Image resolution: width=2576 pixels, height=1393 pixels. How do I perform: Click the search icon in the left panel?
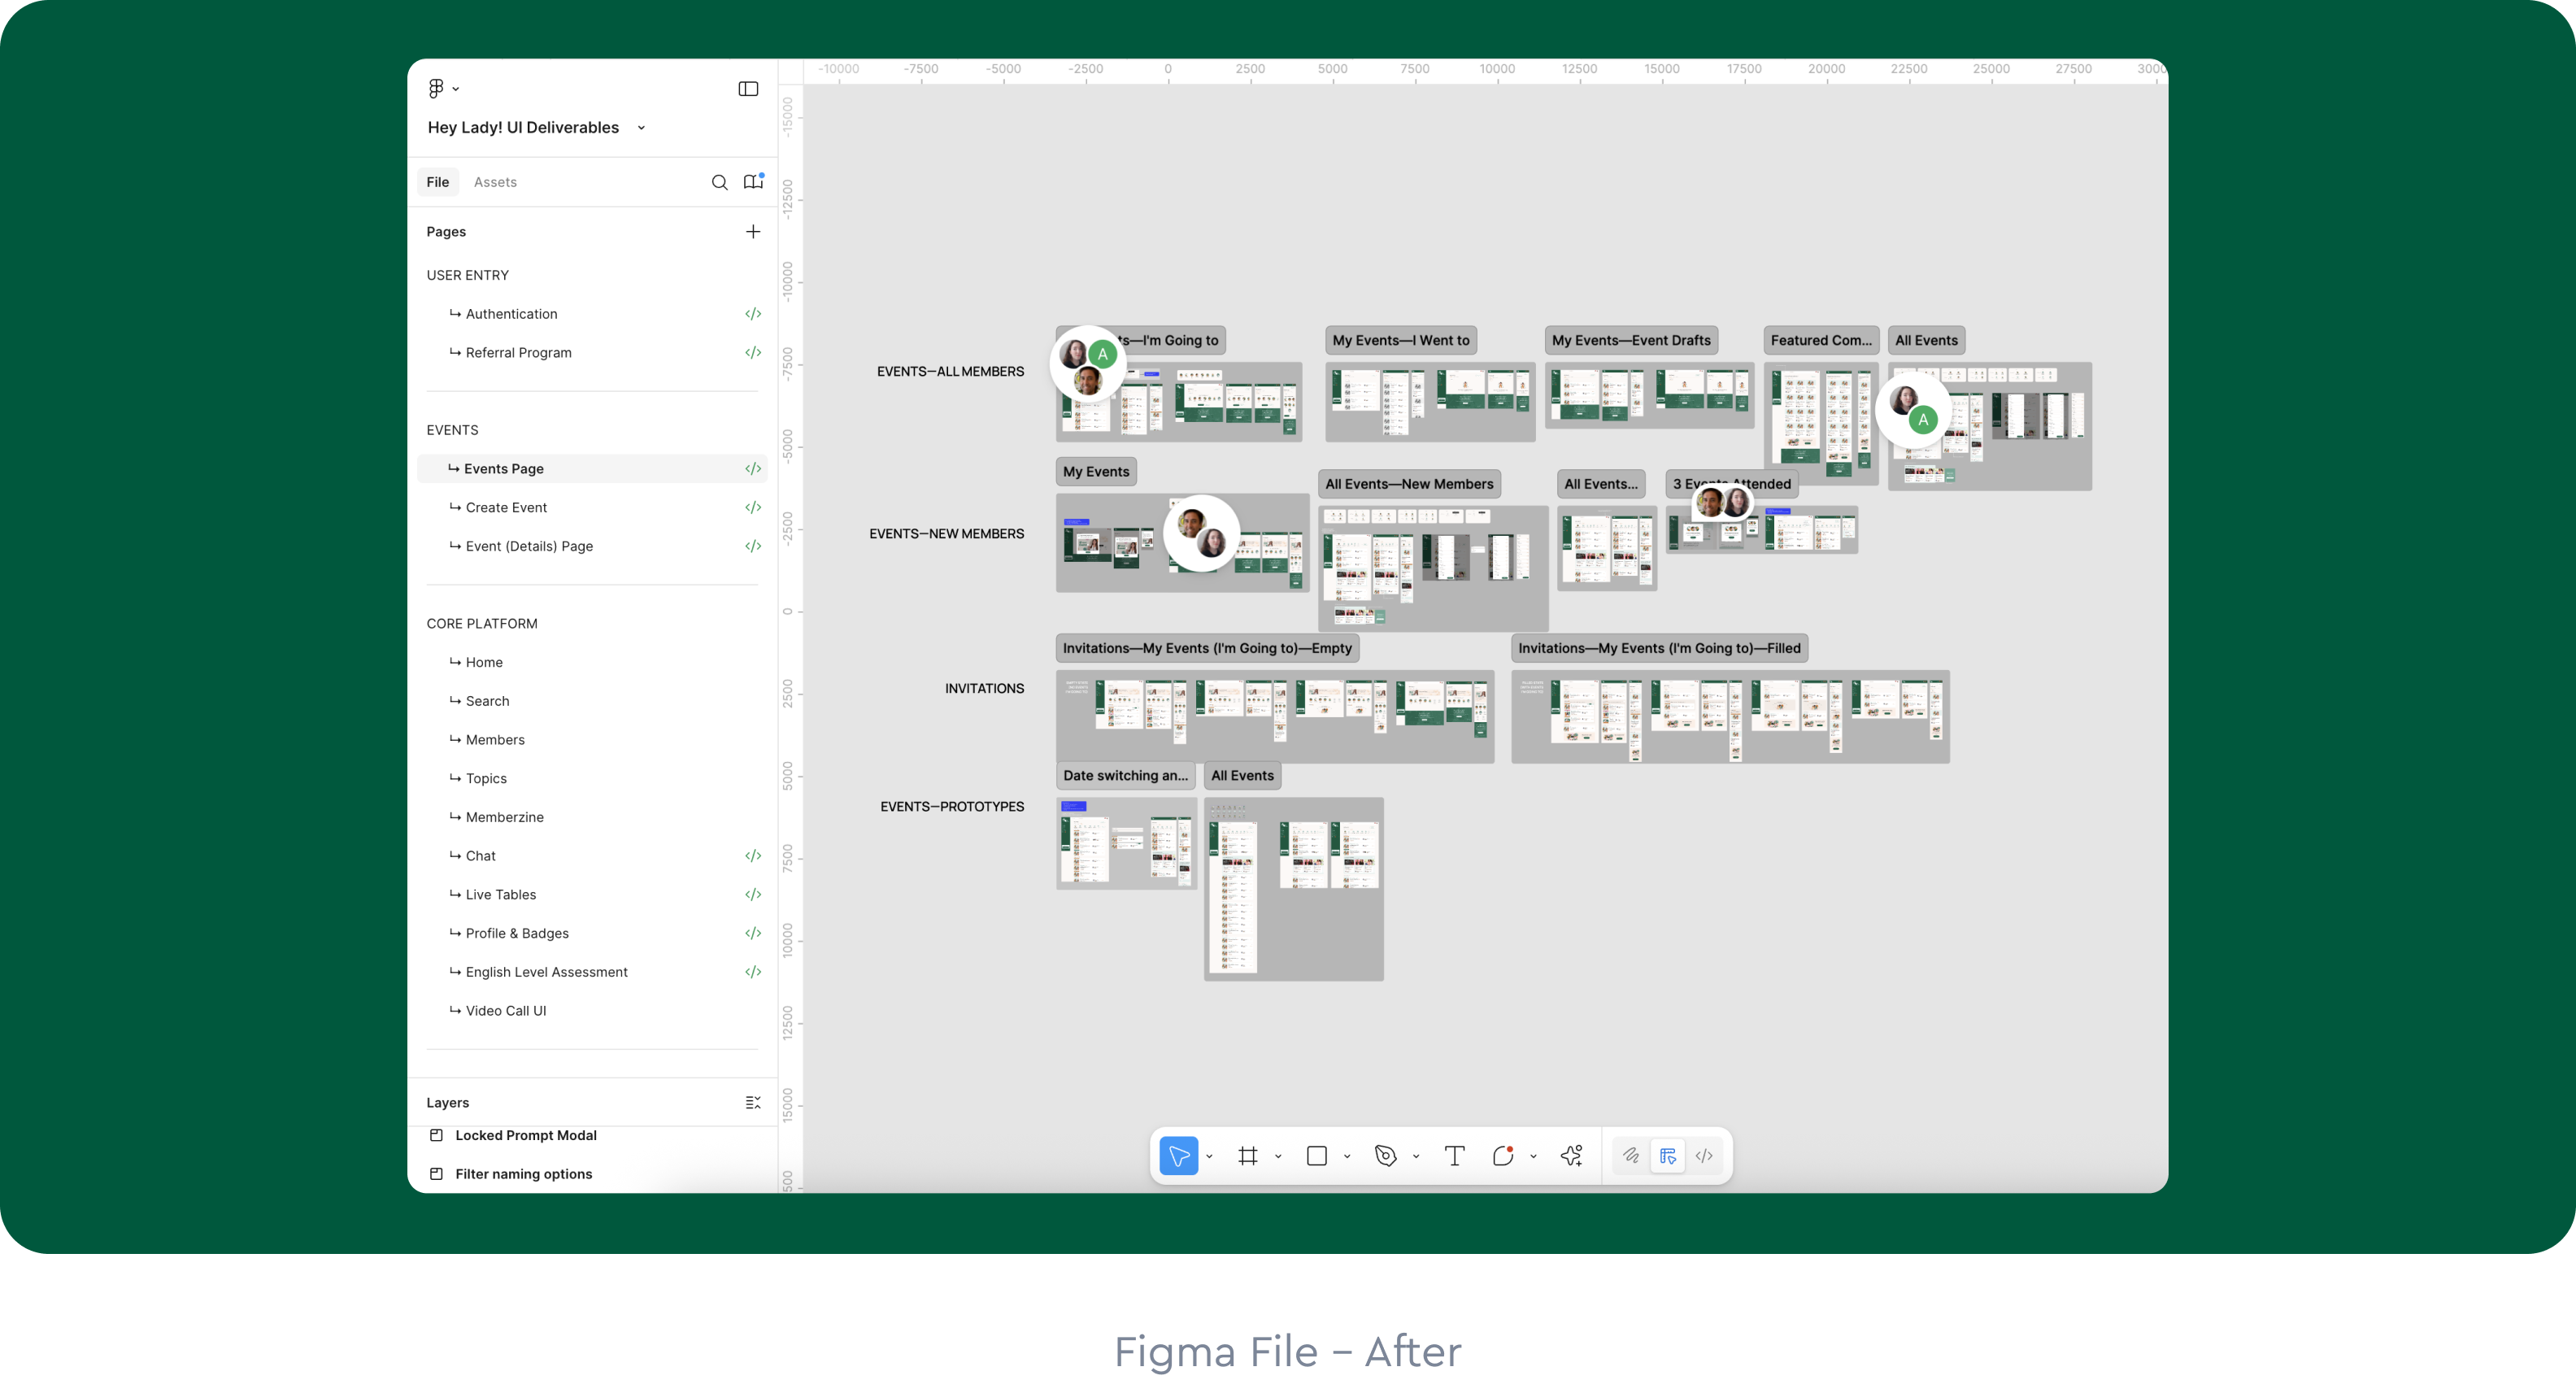719,182
